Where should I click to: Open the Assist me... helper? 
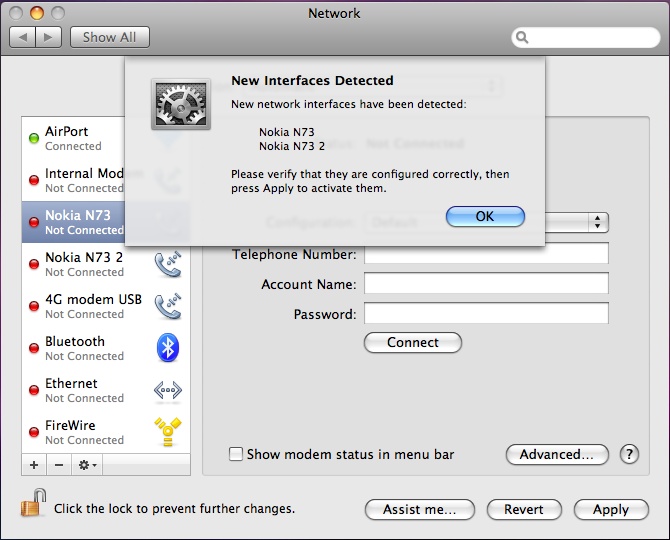(x=420, y=509)
